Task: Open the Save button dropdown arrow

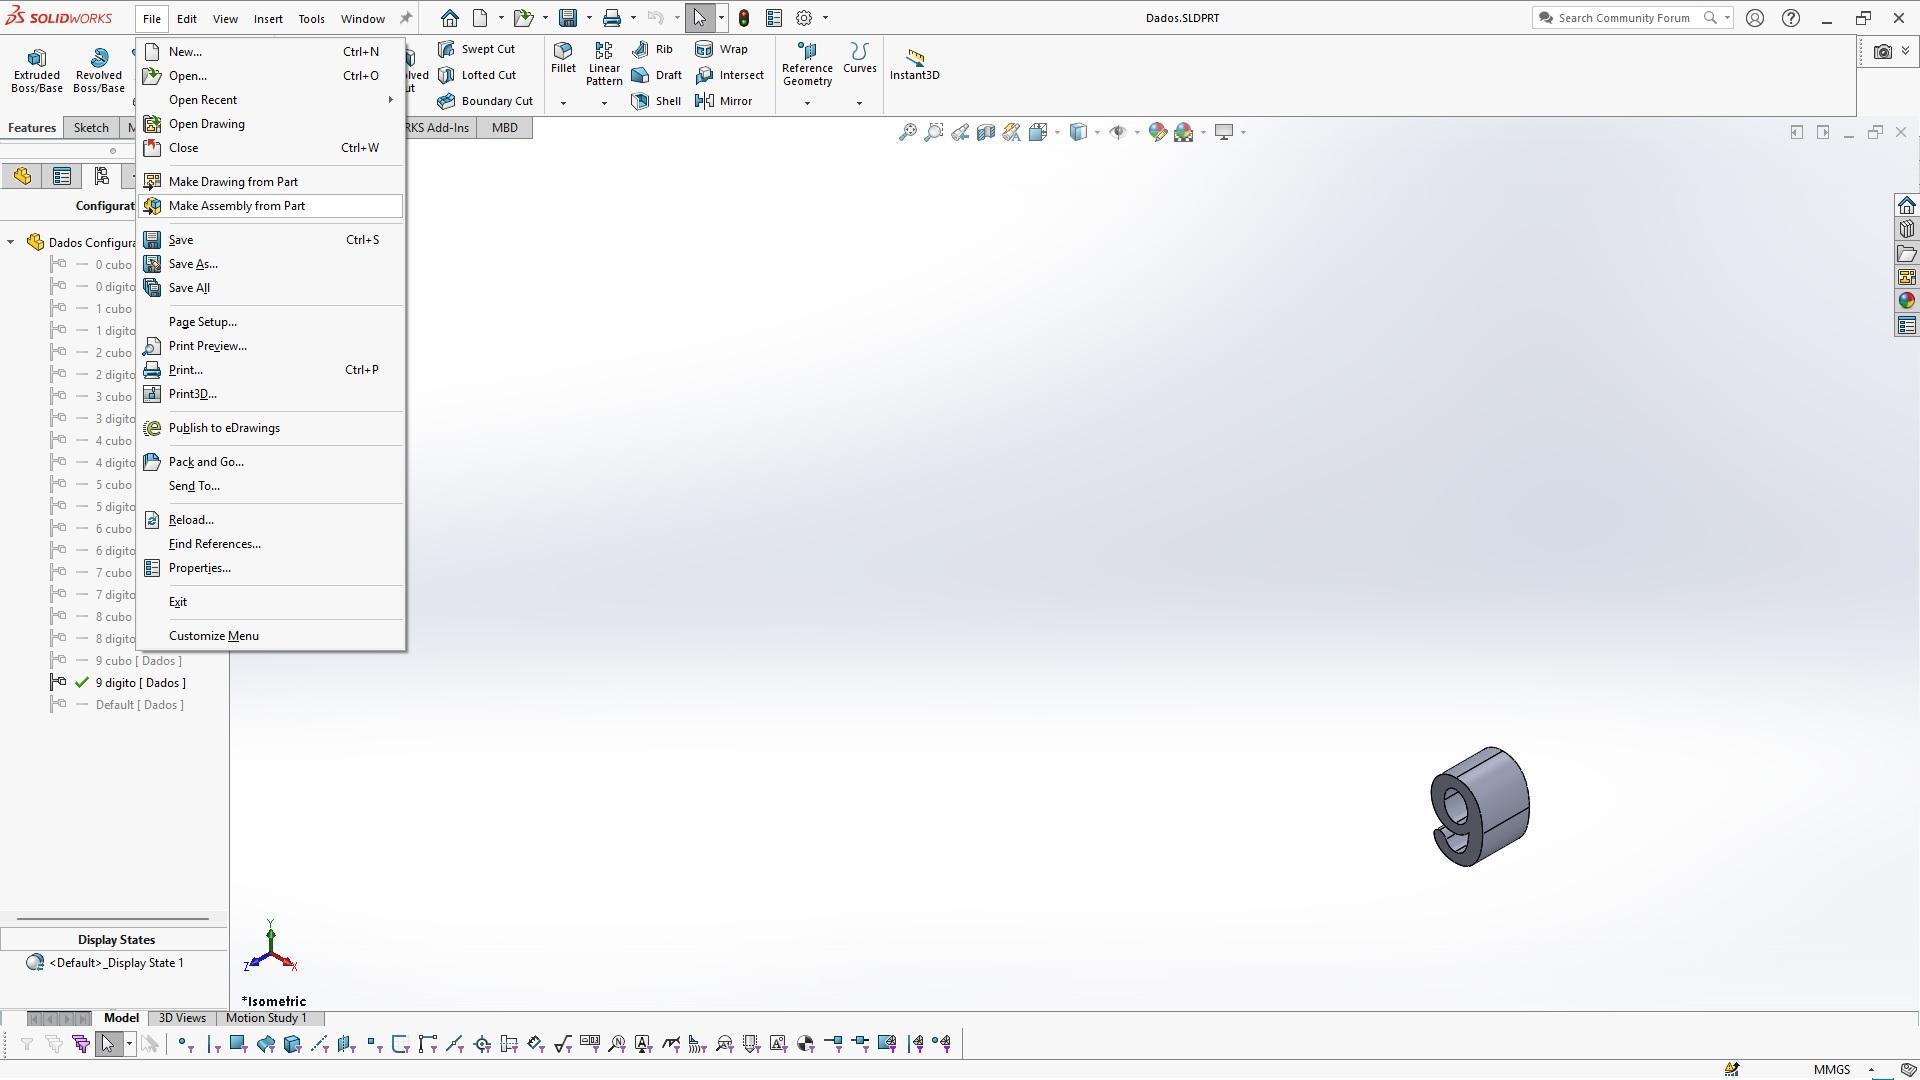Action: pyautogui.click(x=589, y=18)
